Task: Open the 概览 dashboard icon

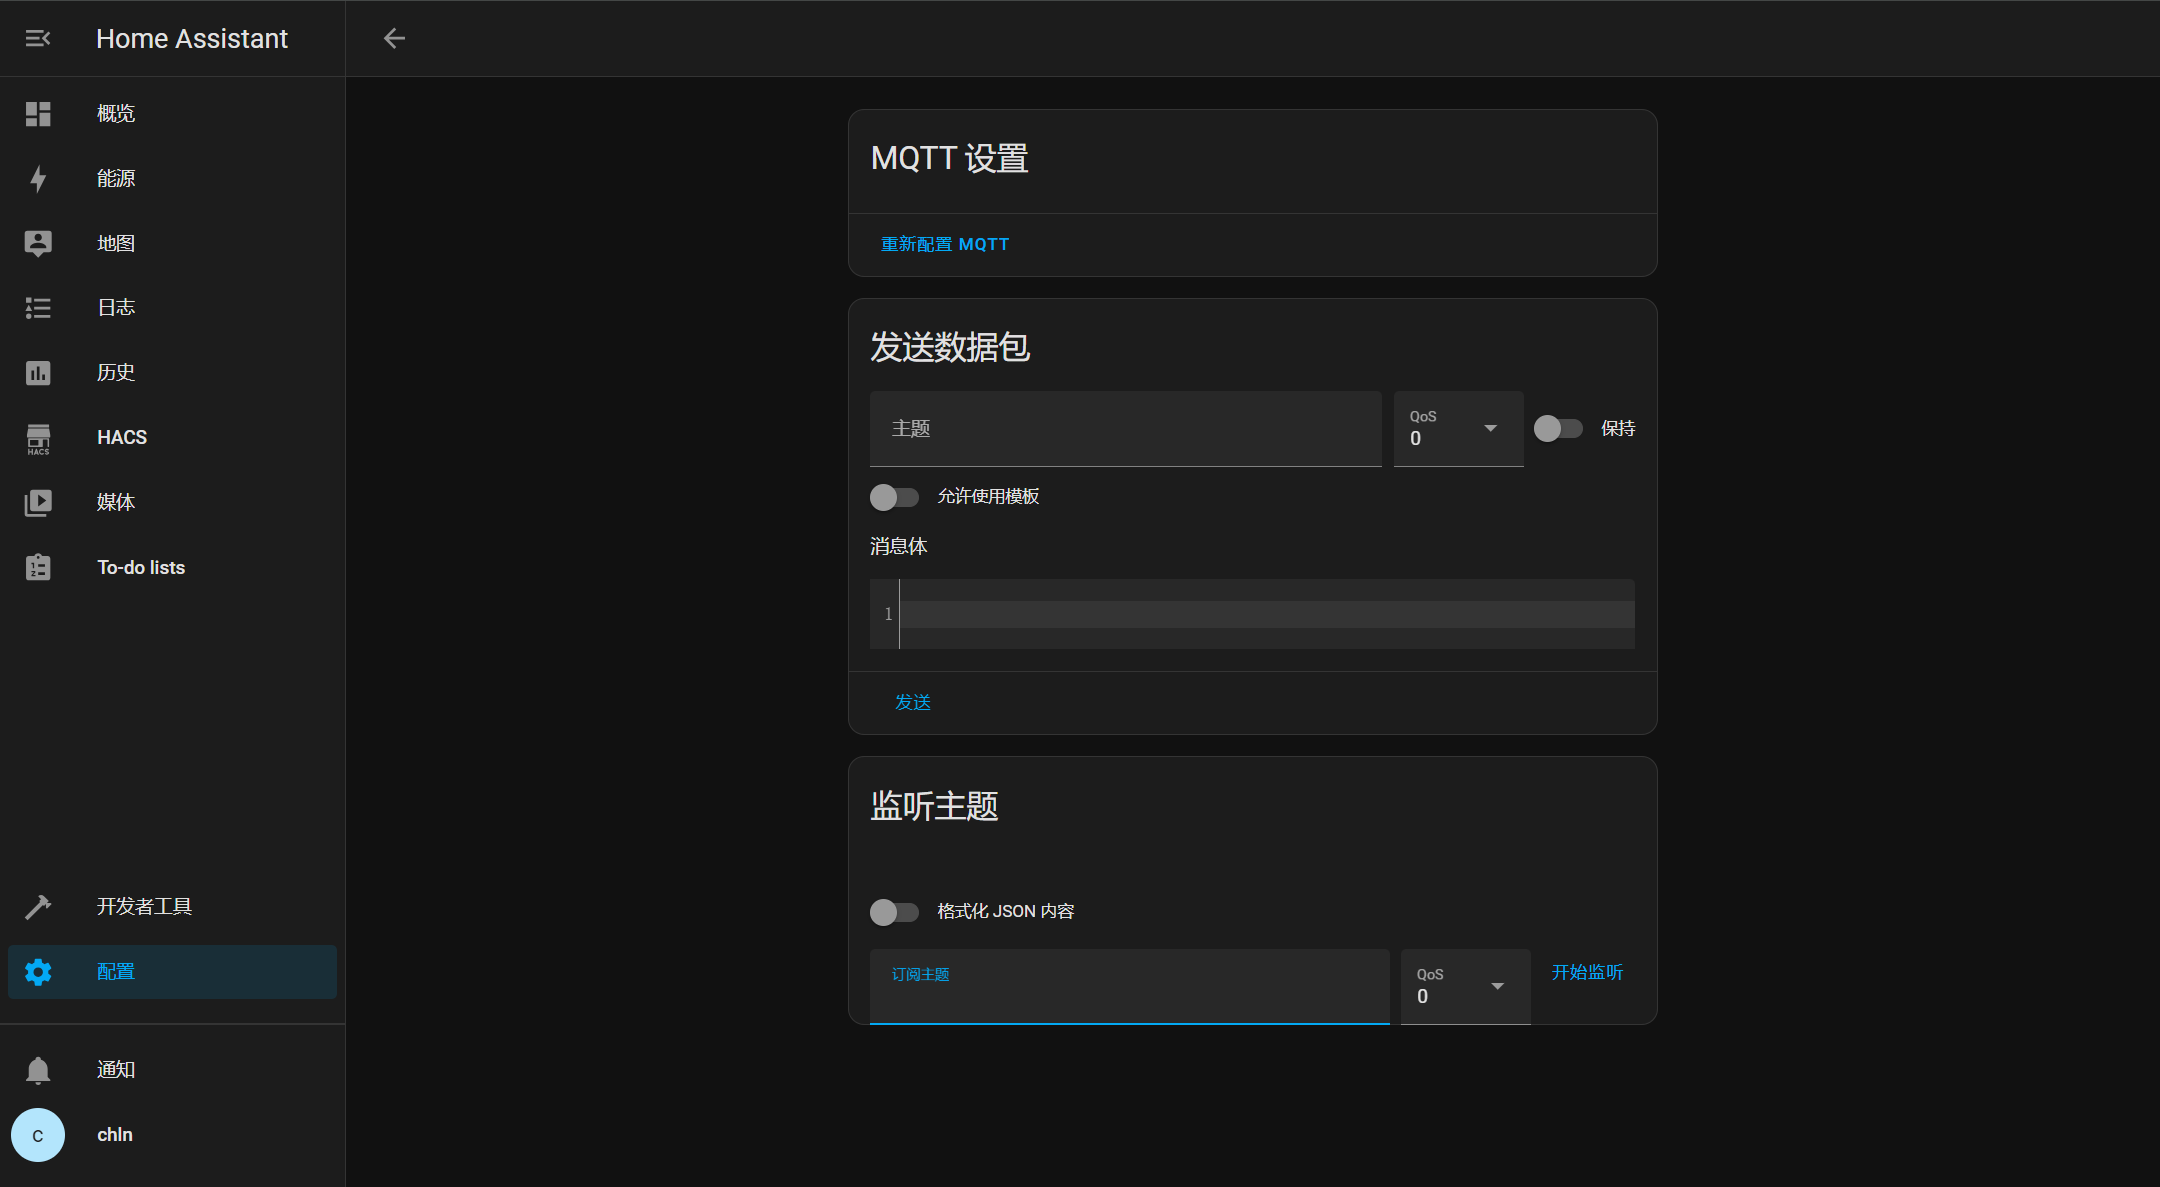Action: click(x=38, y=114)
